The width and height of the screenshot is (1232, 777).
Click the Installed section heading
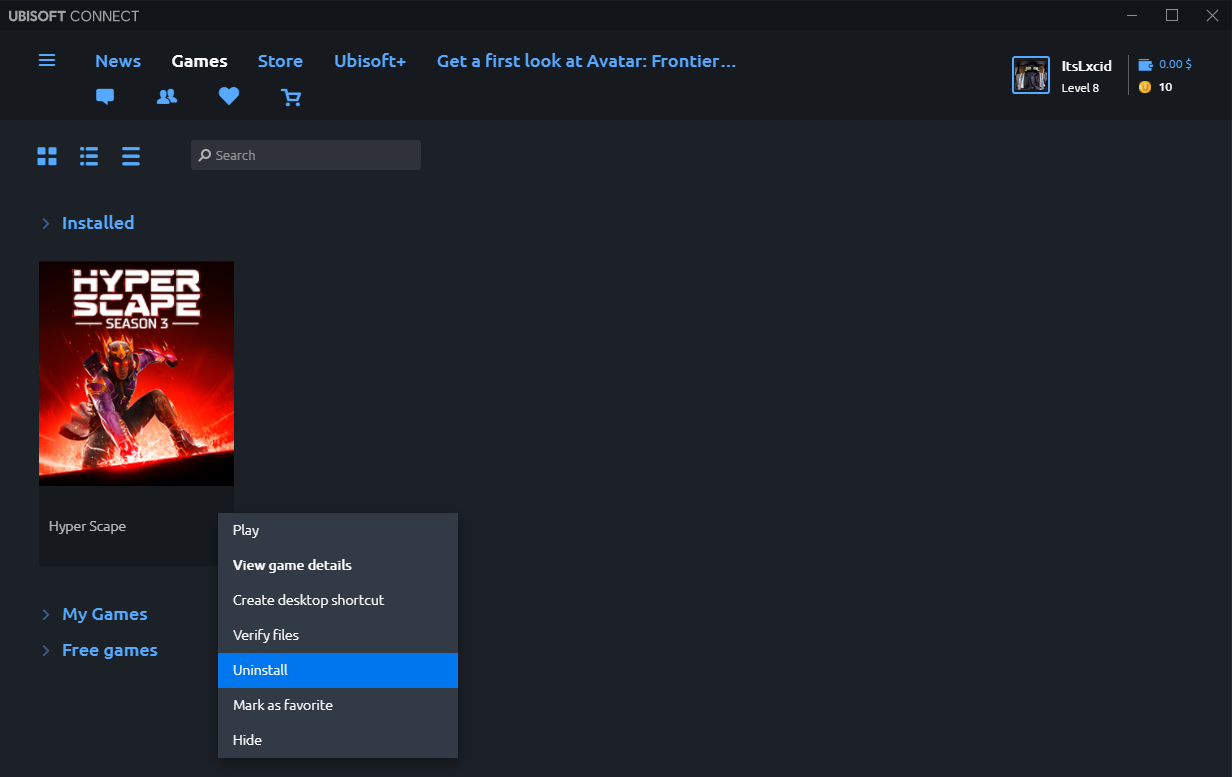pos(98,223)
